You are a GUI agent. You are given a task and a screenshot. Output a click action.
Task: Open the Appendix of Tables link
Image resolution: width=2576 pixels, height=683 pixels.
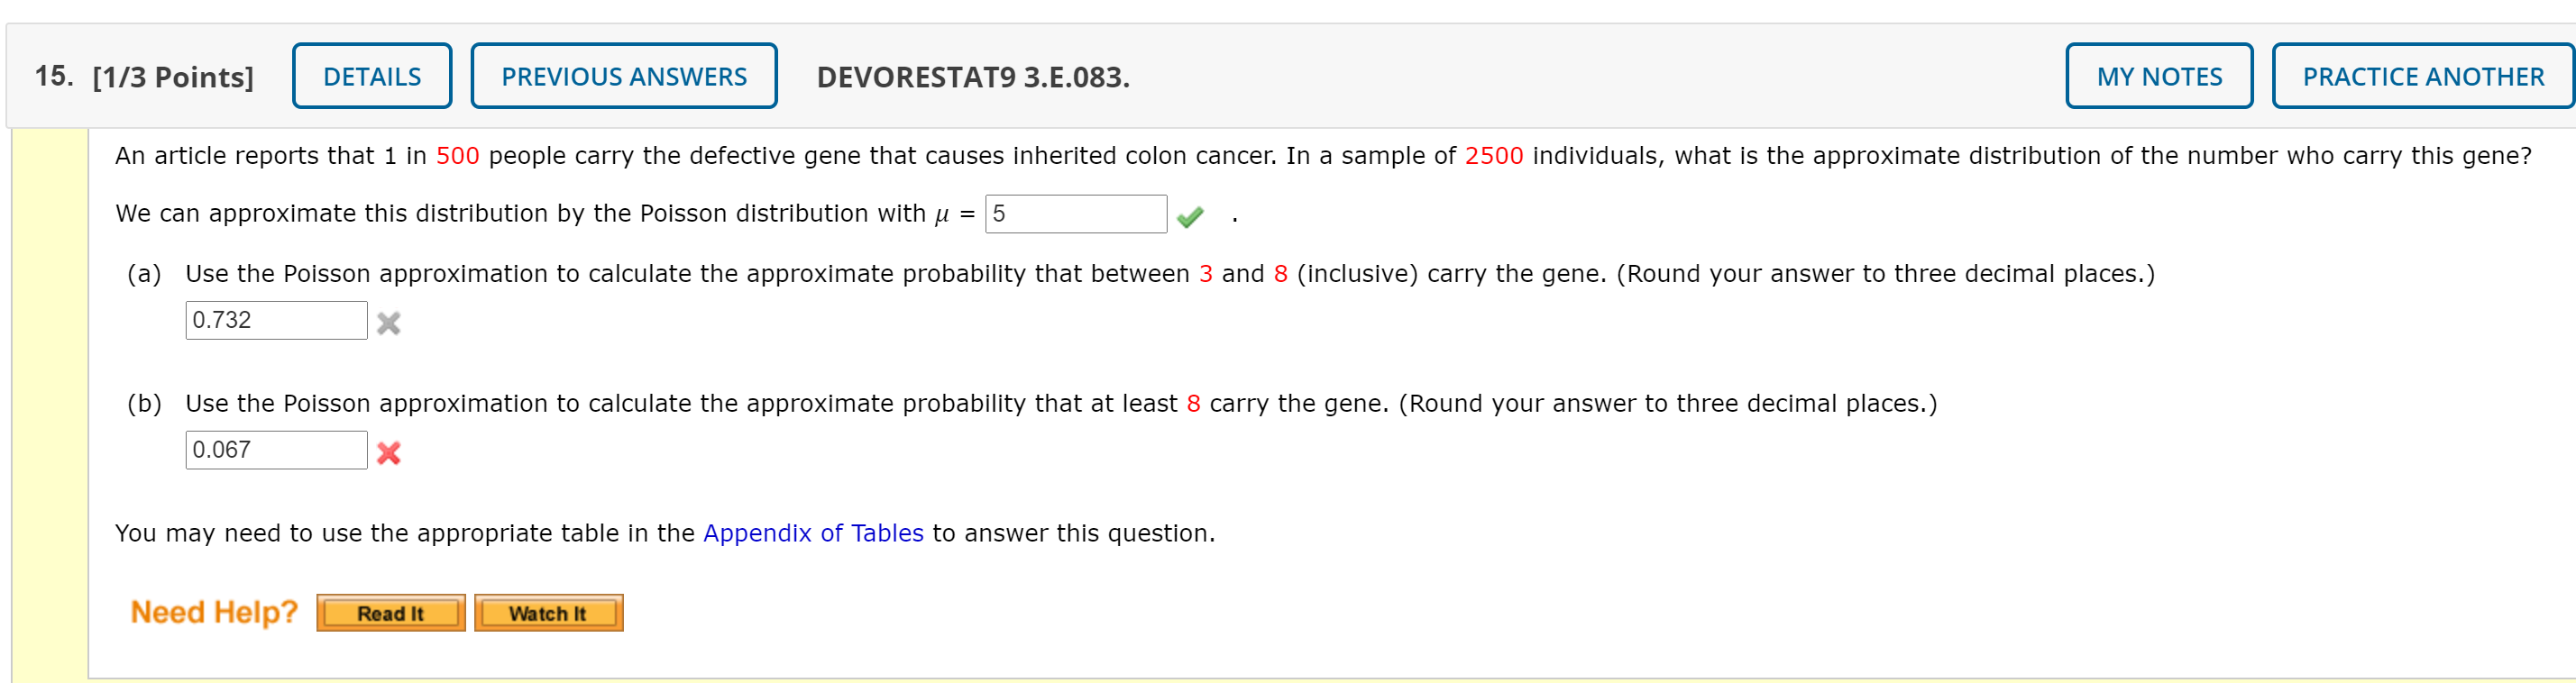[x=813, y=533]
